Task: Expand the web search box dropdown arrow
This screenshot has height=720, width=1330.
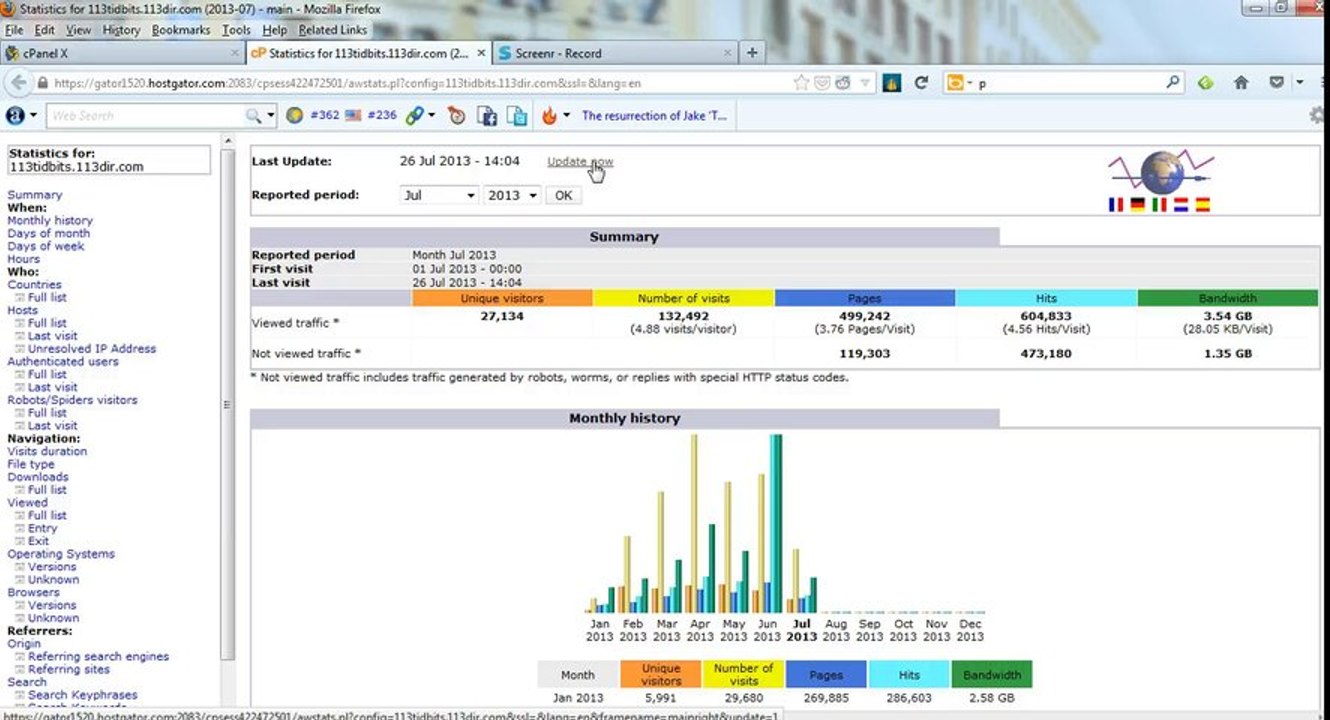Action: (x=271, y=115)
